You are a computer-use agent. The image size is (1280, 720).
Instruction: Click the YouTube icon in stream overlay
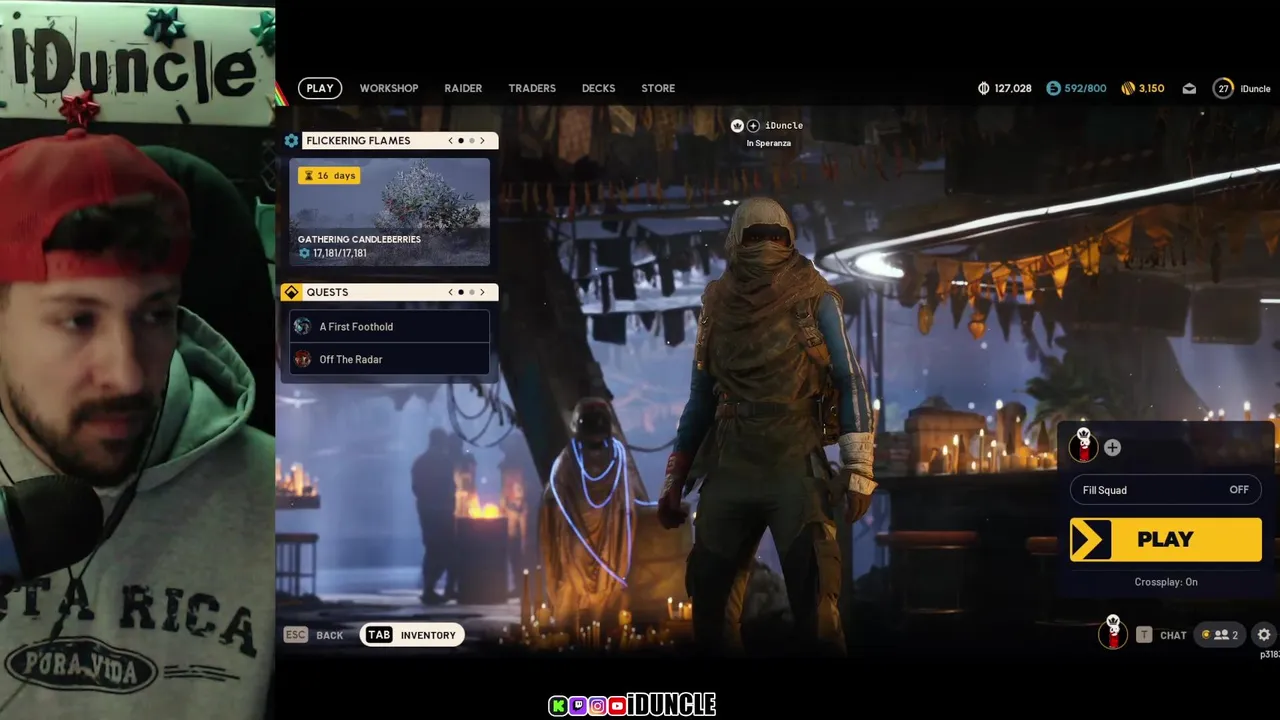coord(617,706)
